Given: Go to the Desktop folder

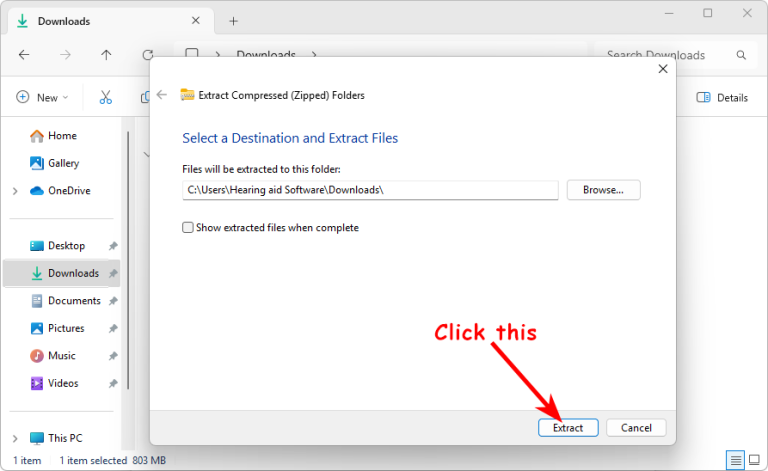Looking at the screenshot, I should click(x=66, y=246).
